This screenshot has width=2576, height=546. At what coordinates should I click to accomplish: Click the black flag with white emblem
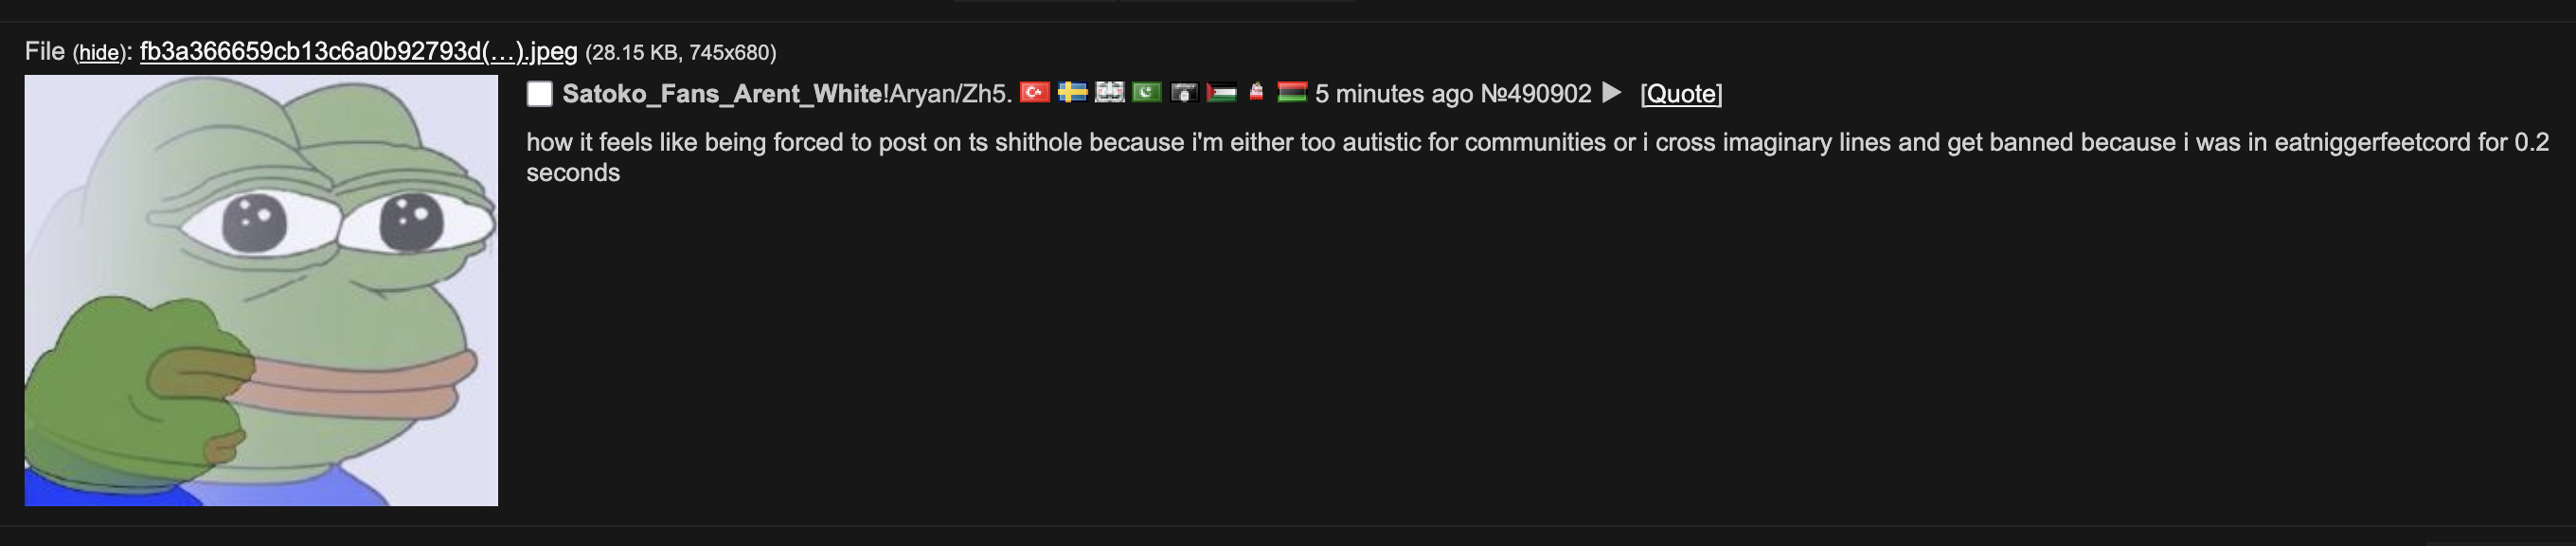[x=1184, y=93]
